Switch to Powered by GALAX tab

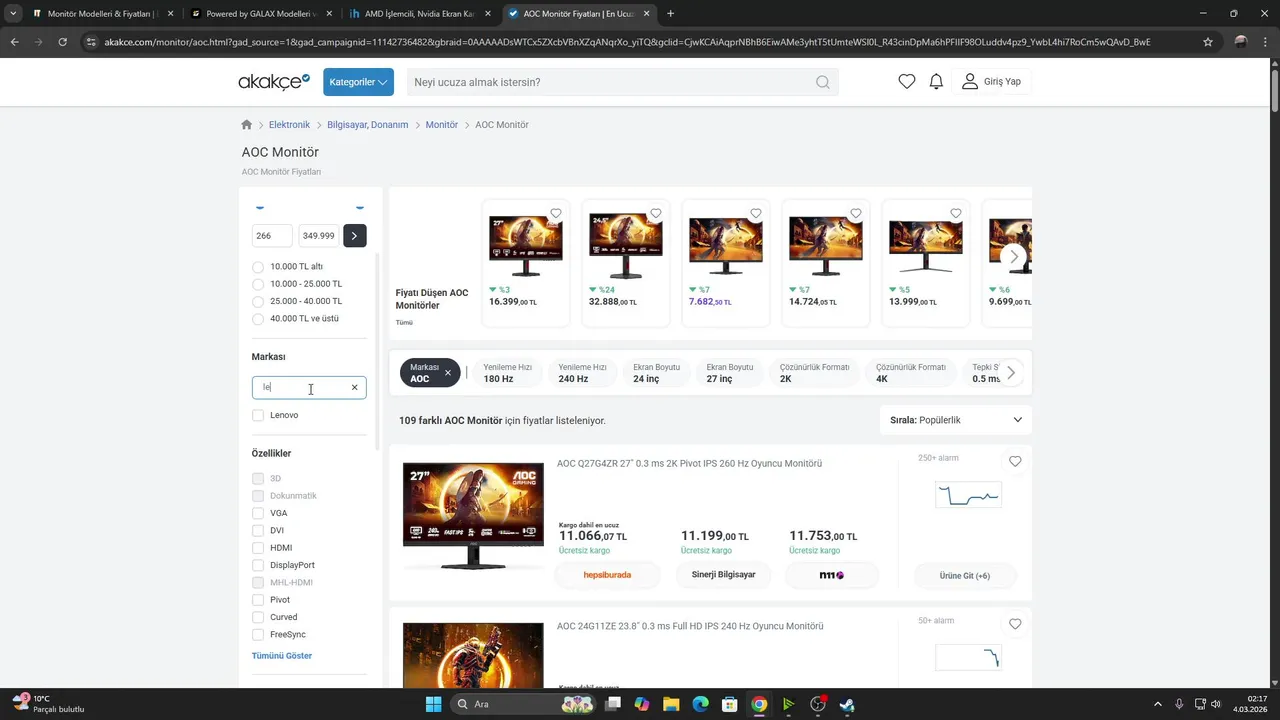[x=262, y=14]
